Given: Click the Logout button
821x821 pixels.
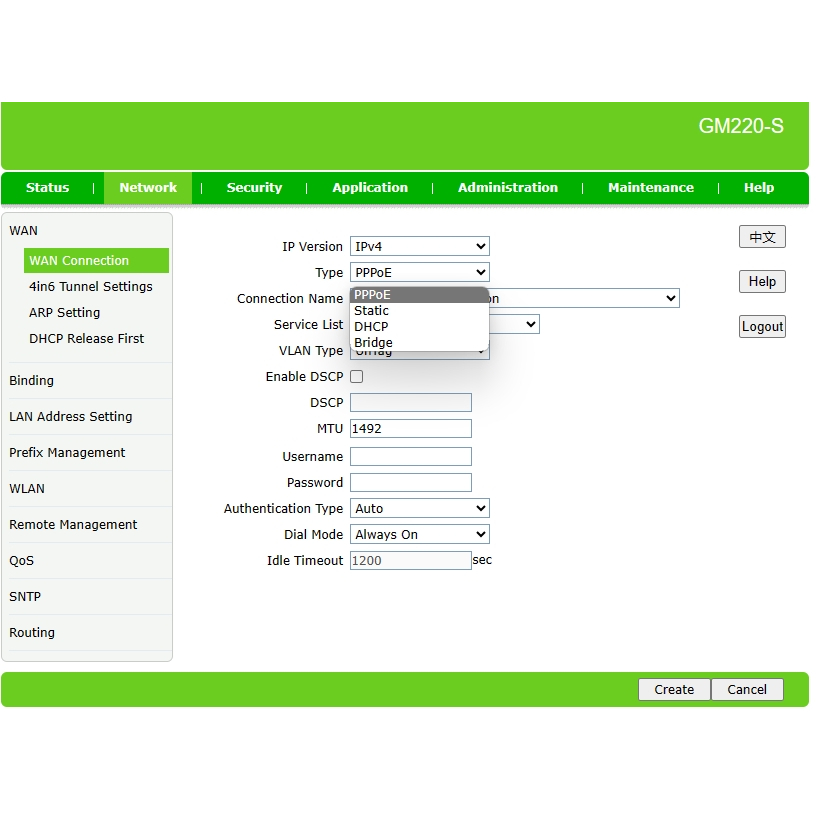Looking at the screenshot, I should pyautogui.click(x=762, y=327).
